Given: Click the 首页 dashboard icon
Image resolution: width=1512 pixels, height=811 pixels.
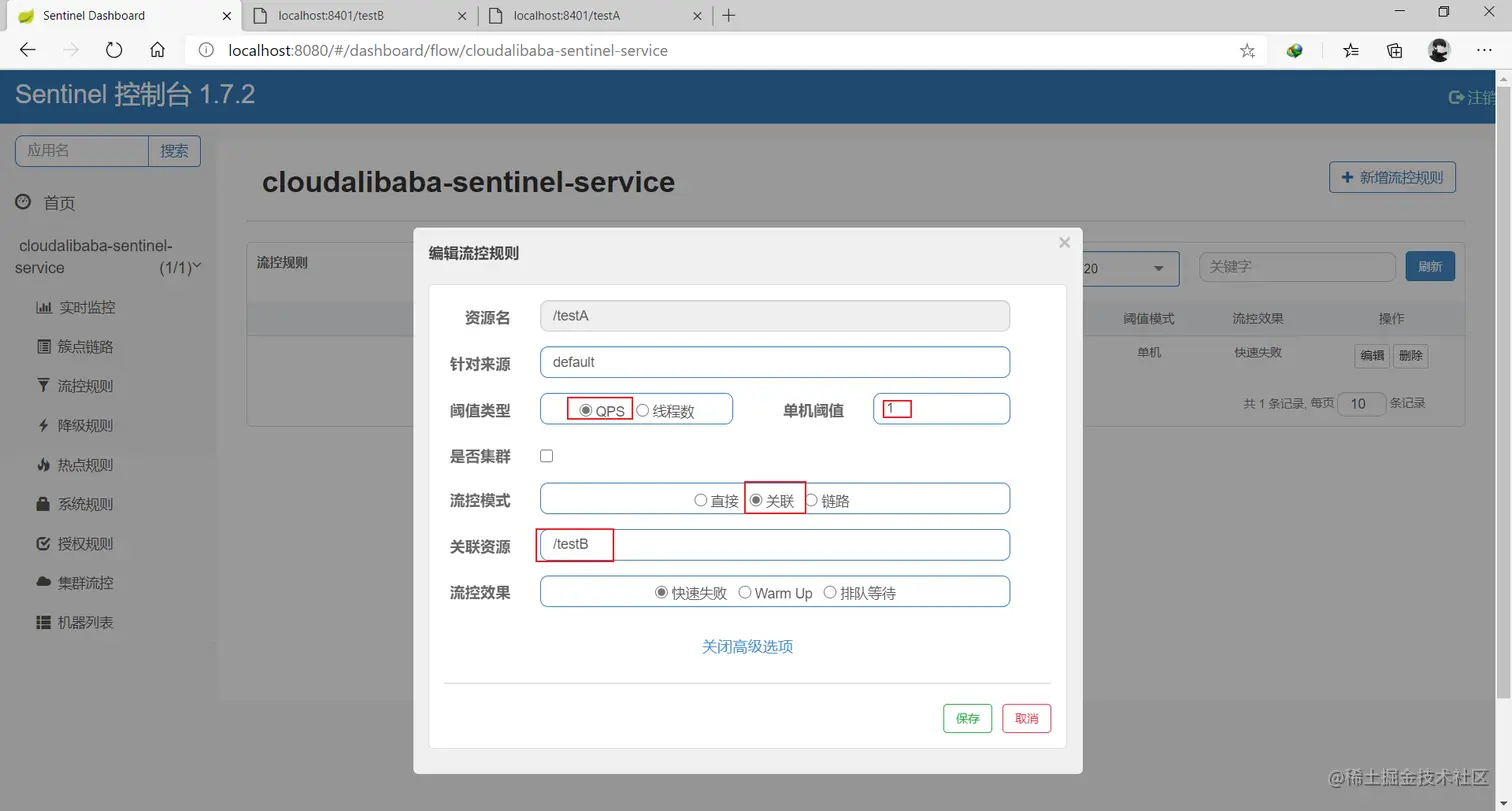Looking at the screenshot, I should tap(23, 202).
